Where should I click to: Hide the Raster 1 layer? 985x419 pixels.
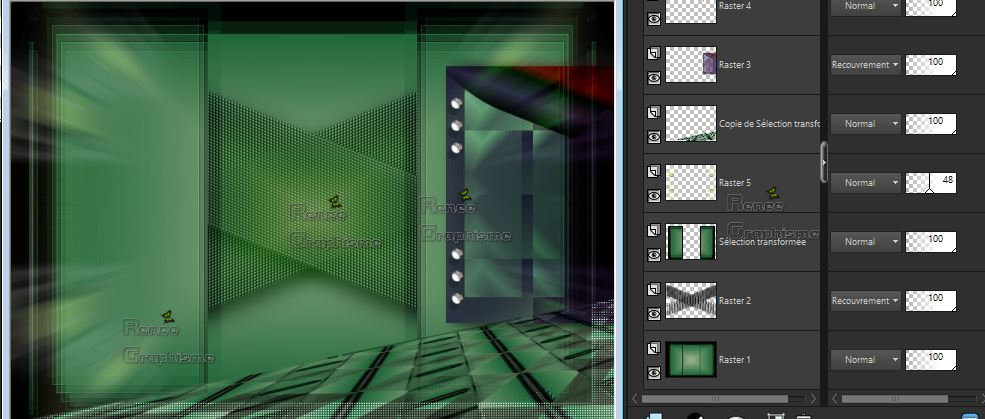click(654, 373)
